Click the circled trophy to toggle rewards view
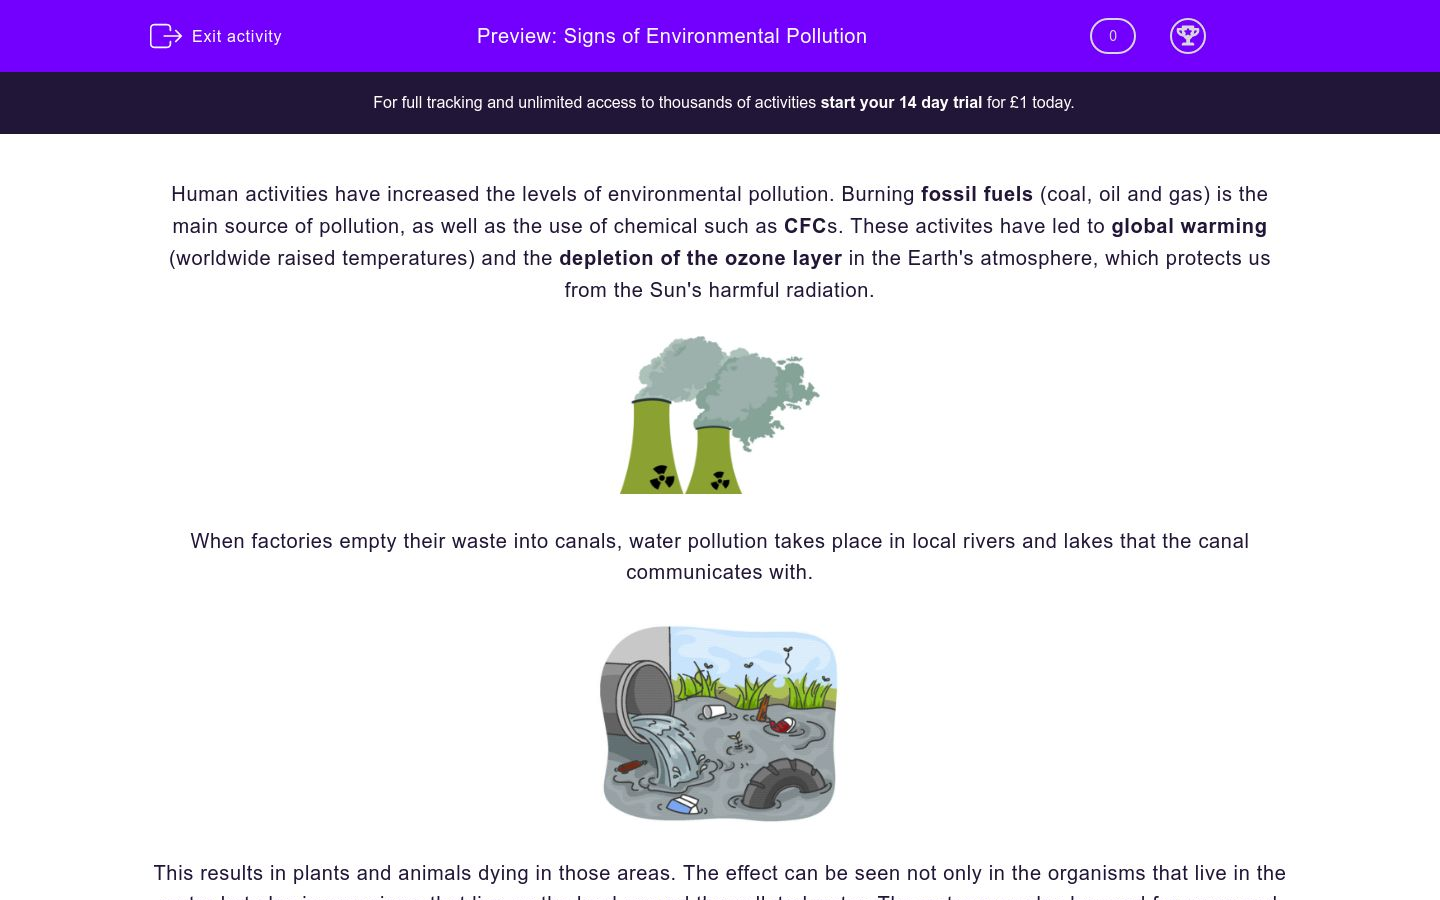The height and width of the screenshot is (900, 1440). coord(1188,35)
